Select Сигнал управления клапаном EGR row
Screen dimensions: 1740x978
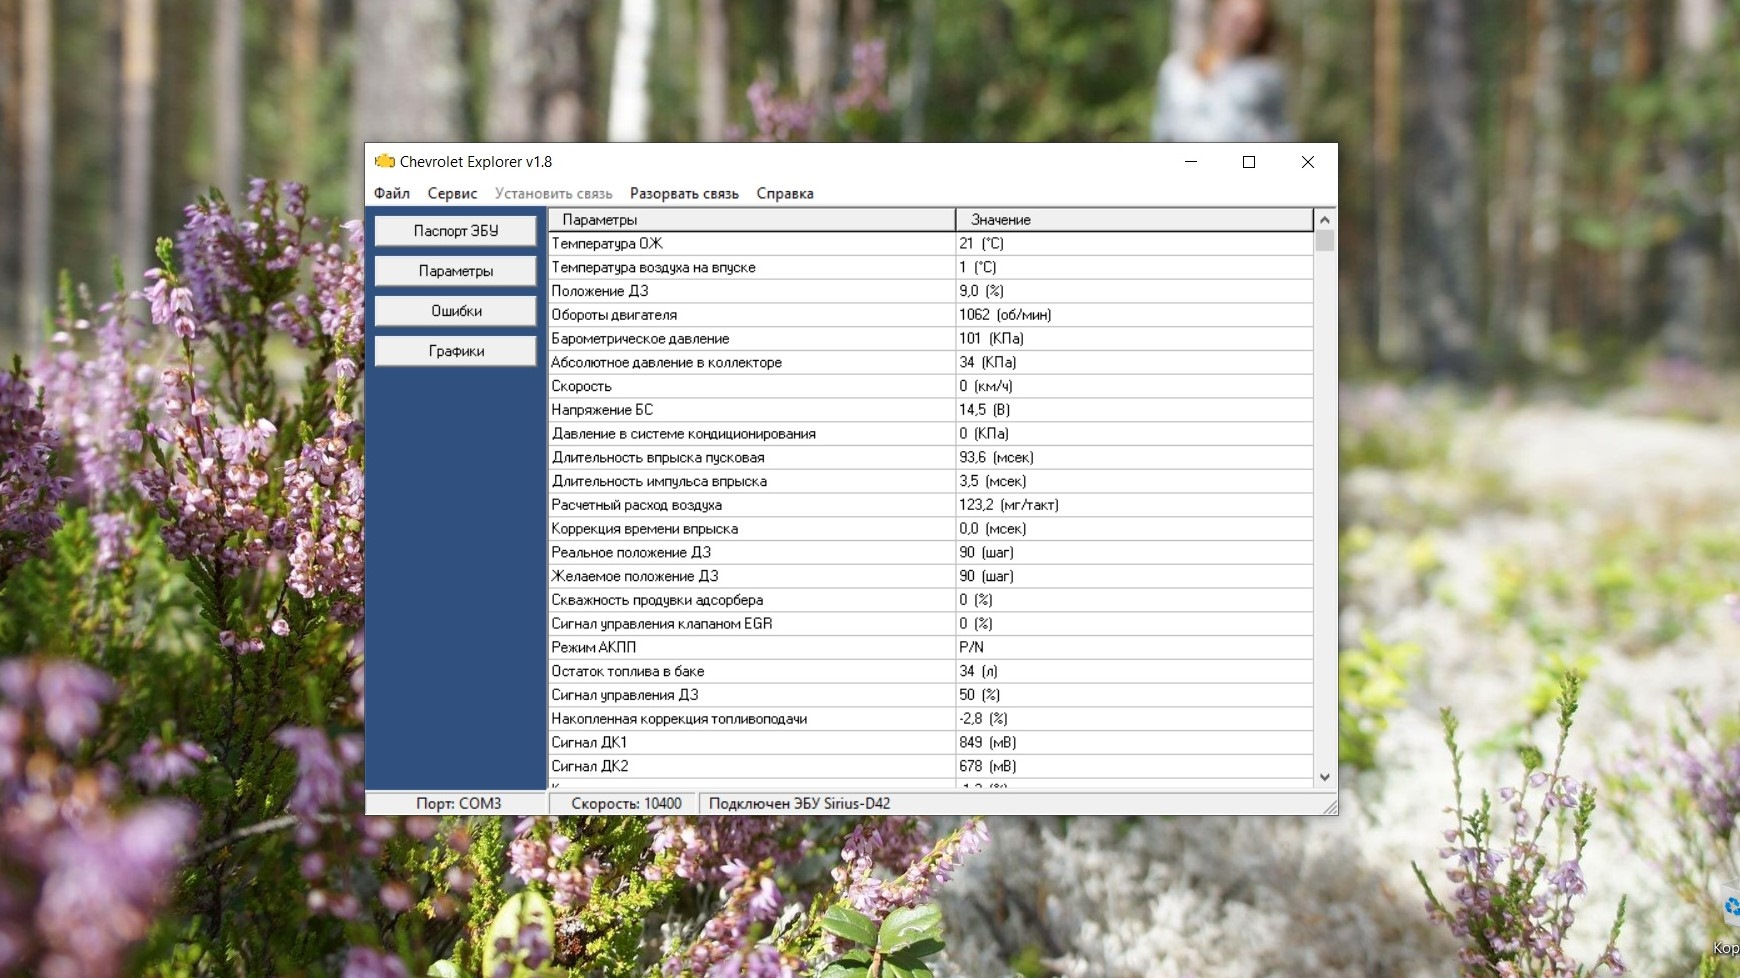point(931,624)
